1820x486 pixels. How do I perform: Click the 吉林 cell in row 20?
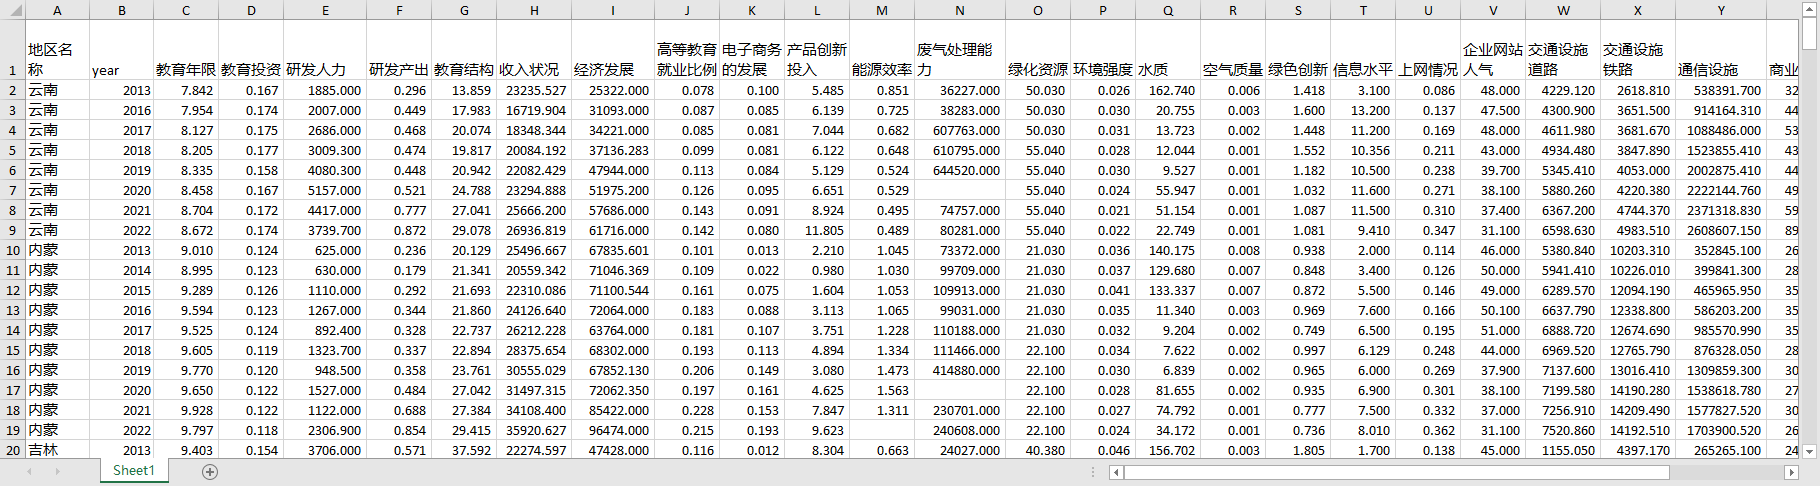coord(57,450)
